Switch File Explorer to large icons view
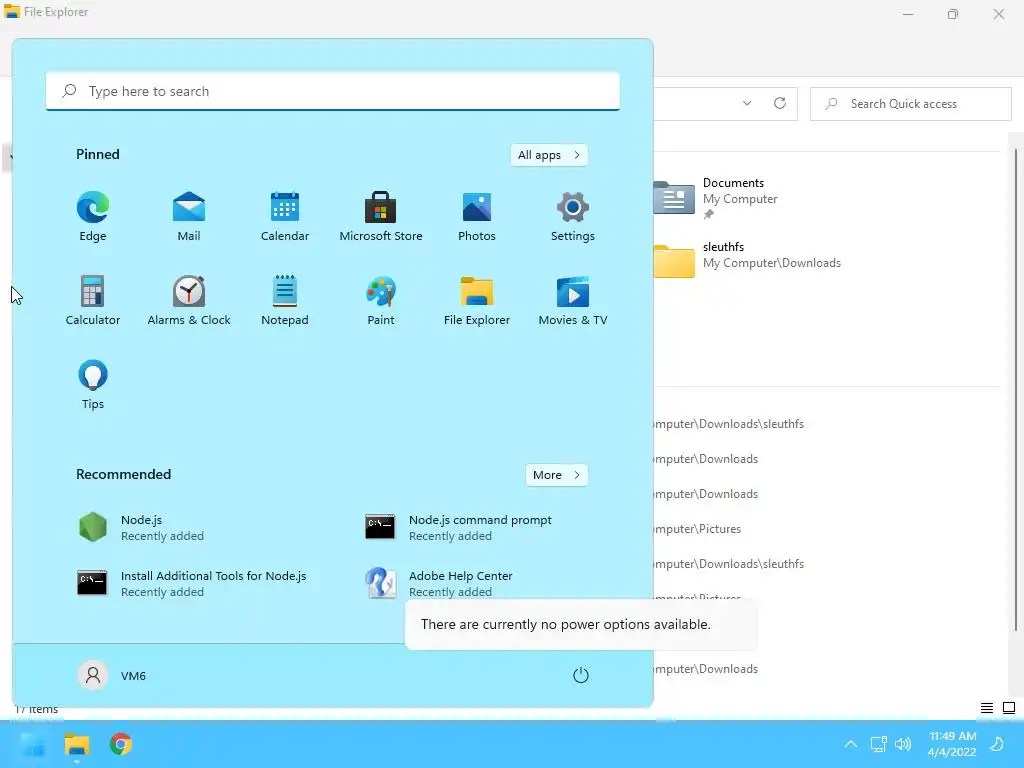Viewport: 1024px width, 768px height. point(1009,708)
